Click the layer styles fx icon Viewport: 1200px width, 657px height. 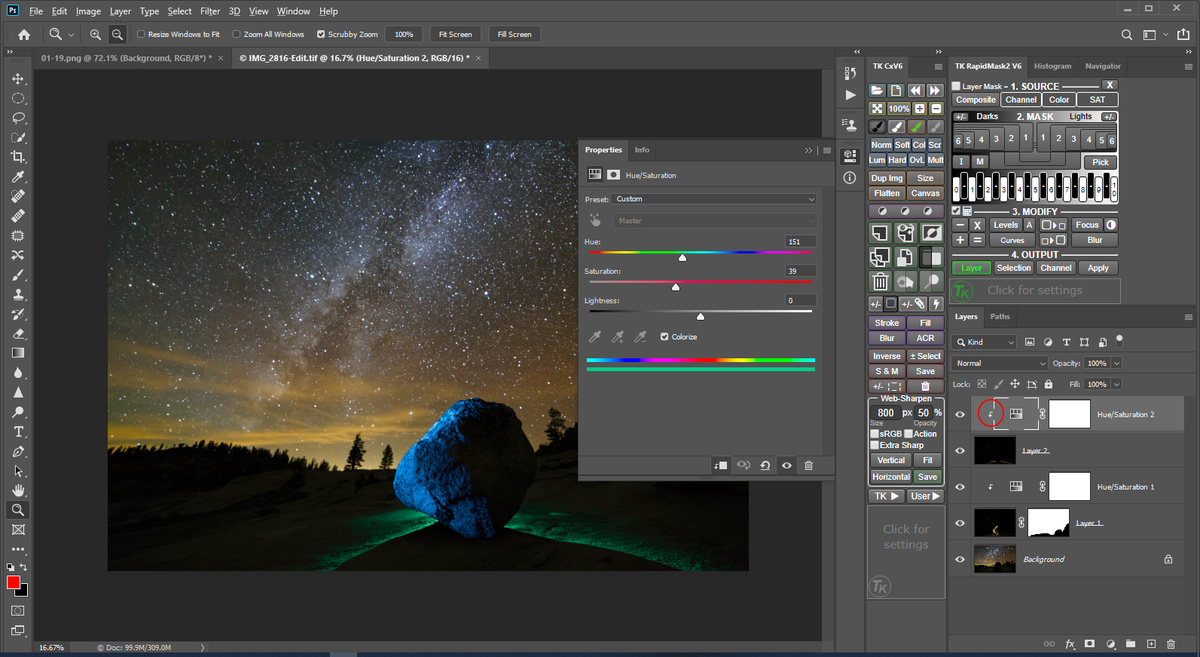click(1069, 644)
